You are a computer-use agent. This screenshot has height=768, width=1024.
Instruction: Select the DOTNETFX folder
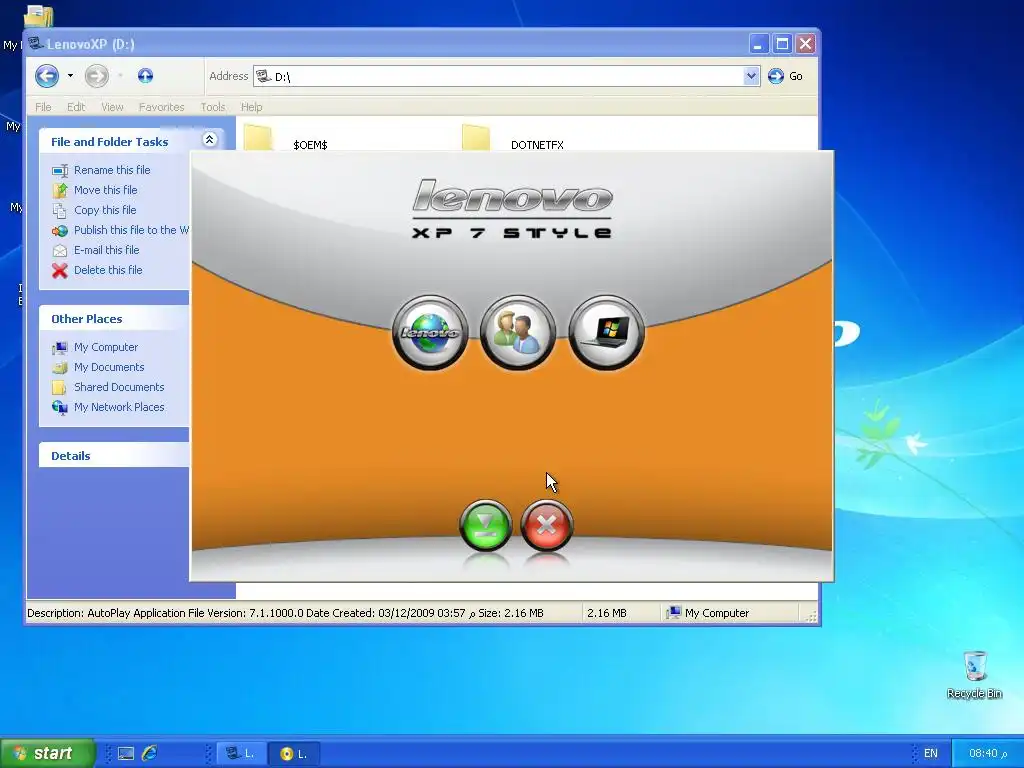[537, 145]
